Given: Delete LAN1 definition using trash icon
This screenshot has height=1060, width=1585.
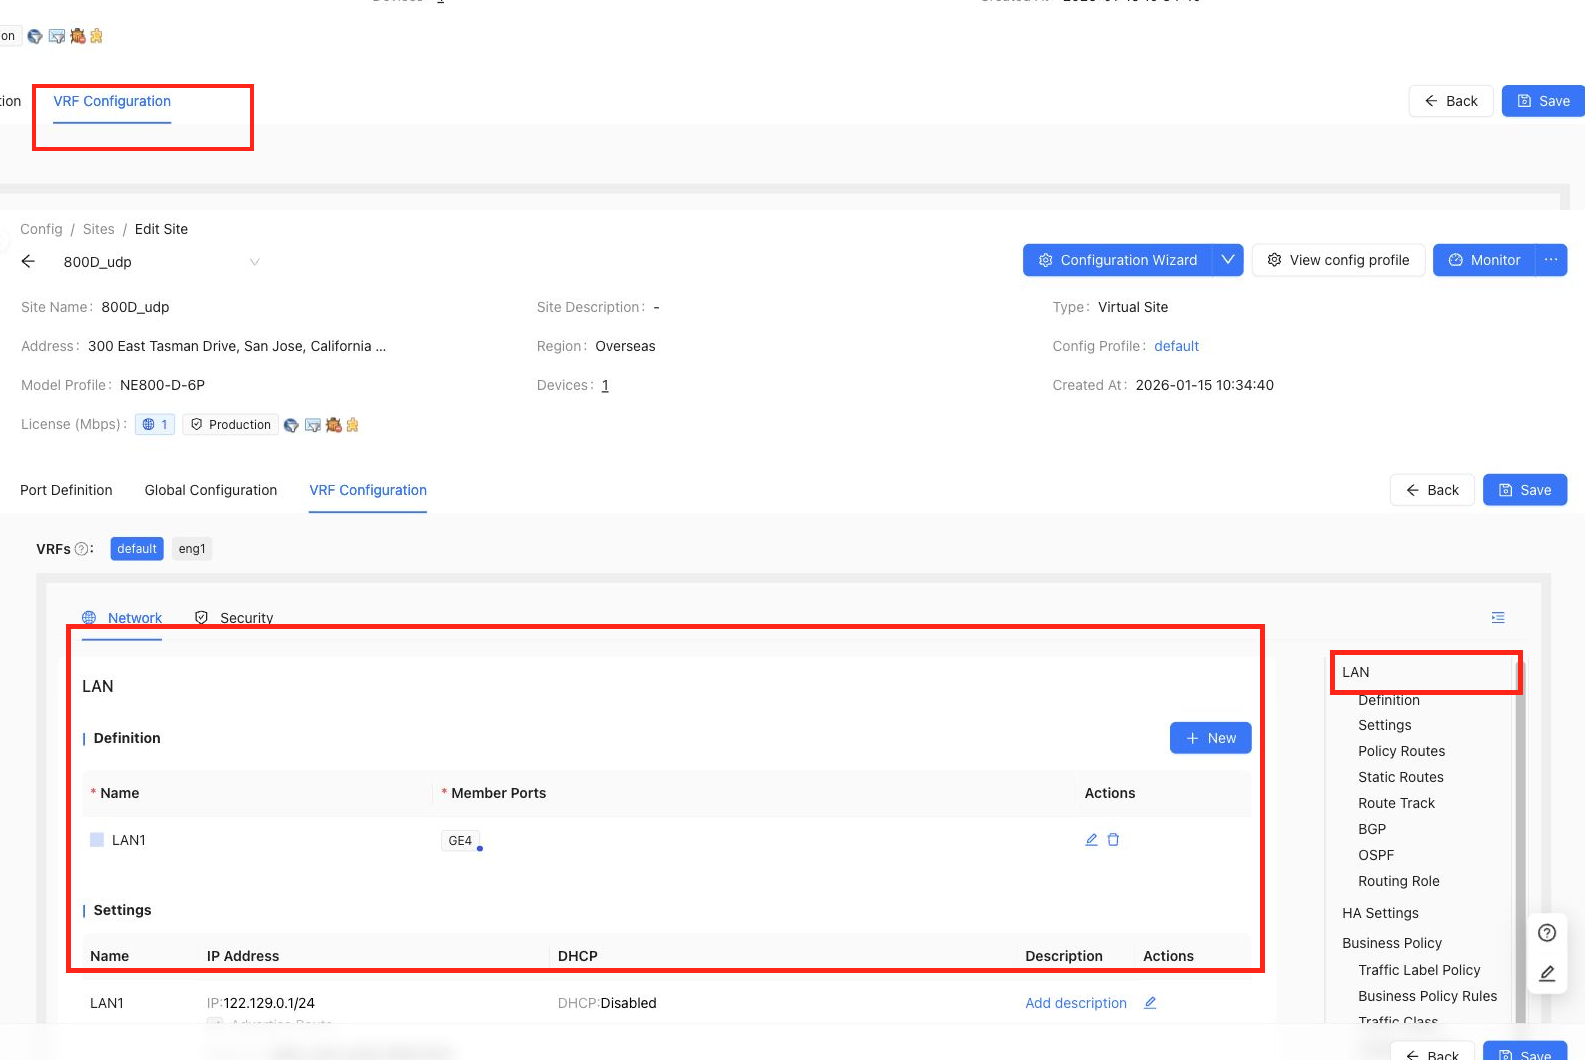Looking at the screenshot, I should point(1113,840).
